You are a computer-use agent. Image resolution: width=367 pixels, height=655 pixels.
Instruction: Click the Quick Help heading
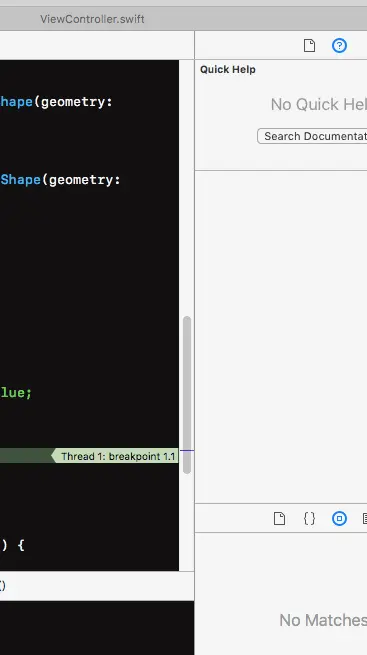tap(228, 70)
